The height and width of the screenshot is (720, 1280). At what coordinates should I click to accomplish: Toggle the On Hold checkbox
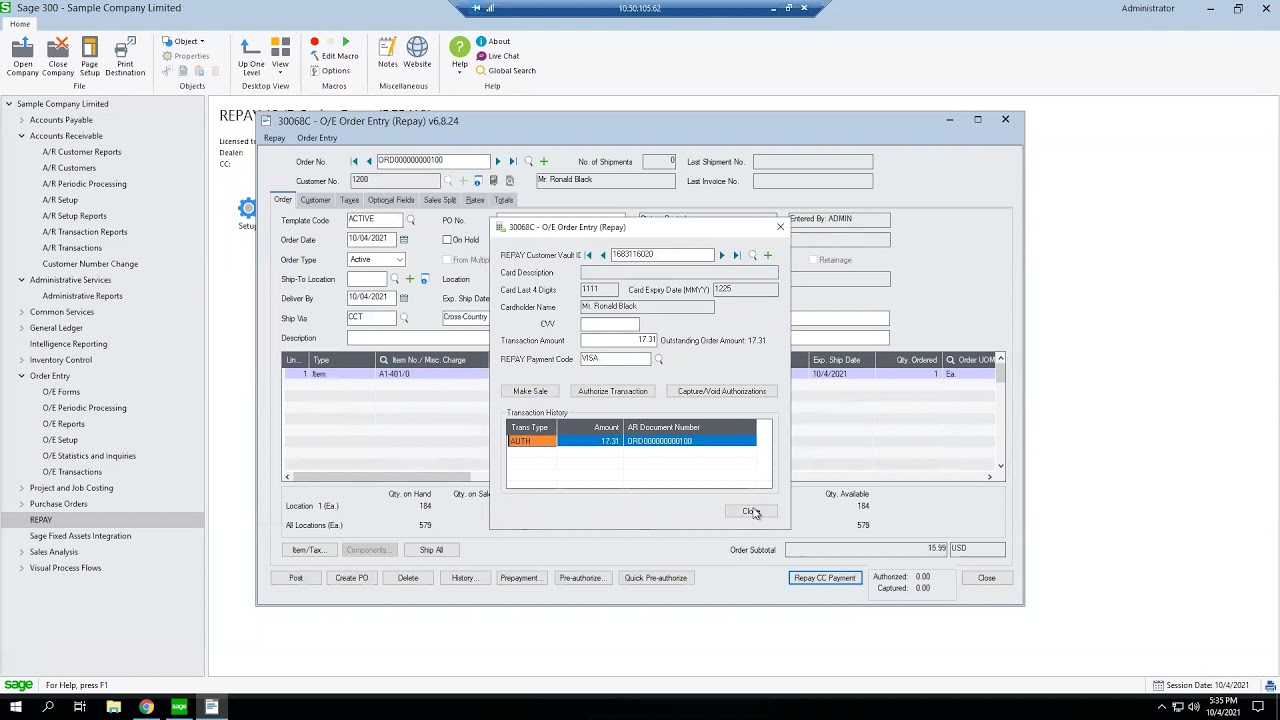point(447,240)
